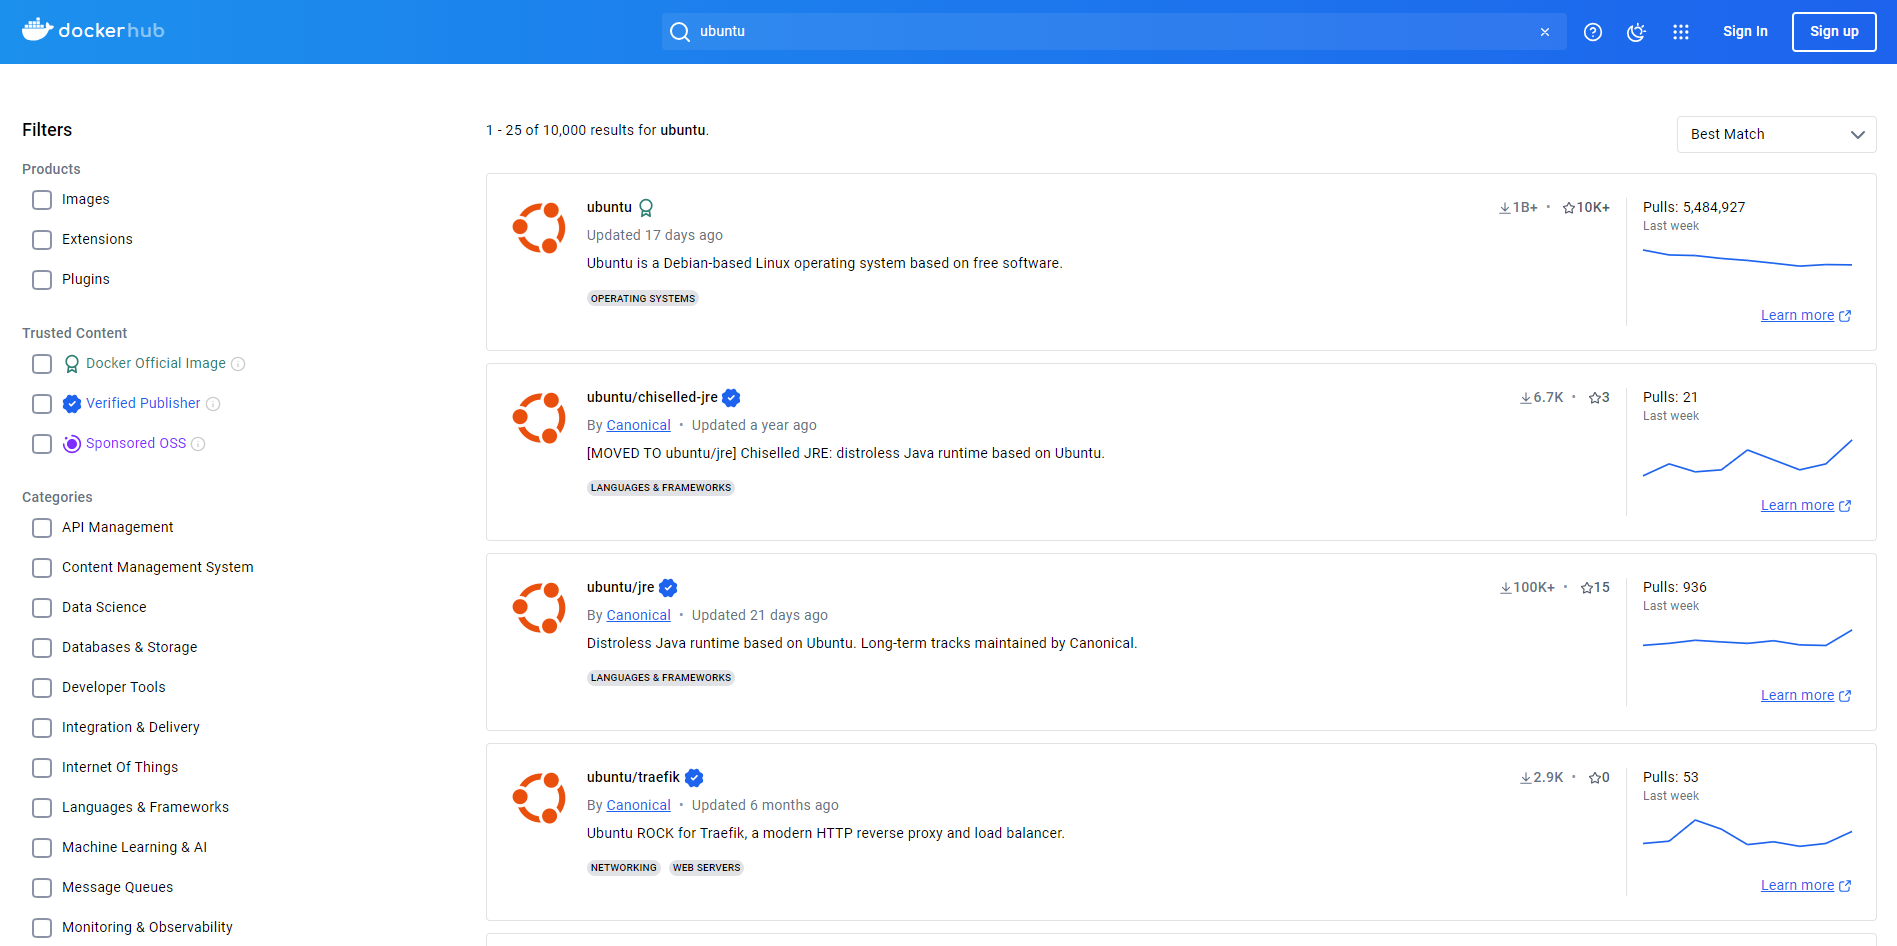Viewport: 1897px width, 946px height.
Task: Click the Sign In link
Action: point(1745,31)
